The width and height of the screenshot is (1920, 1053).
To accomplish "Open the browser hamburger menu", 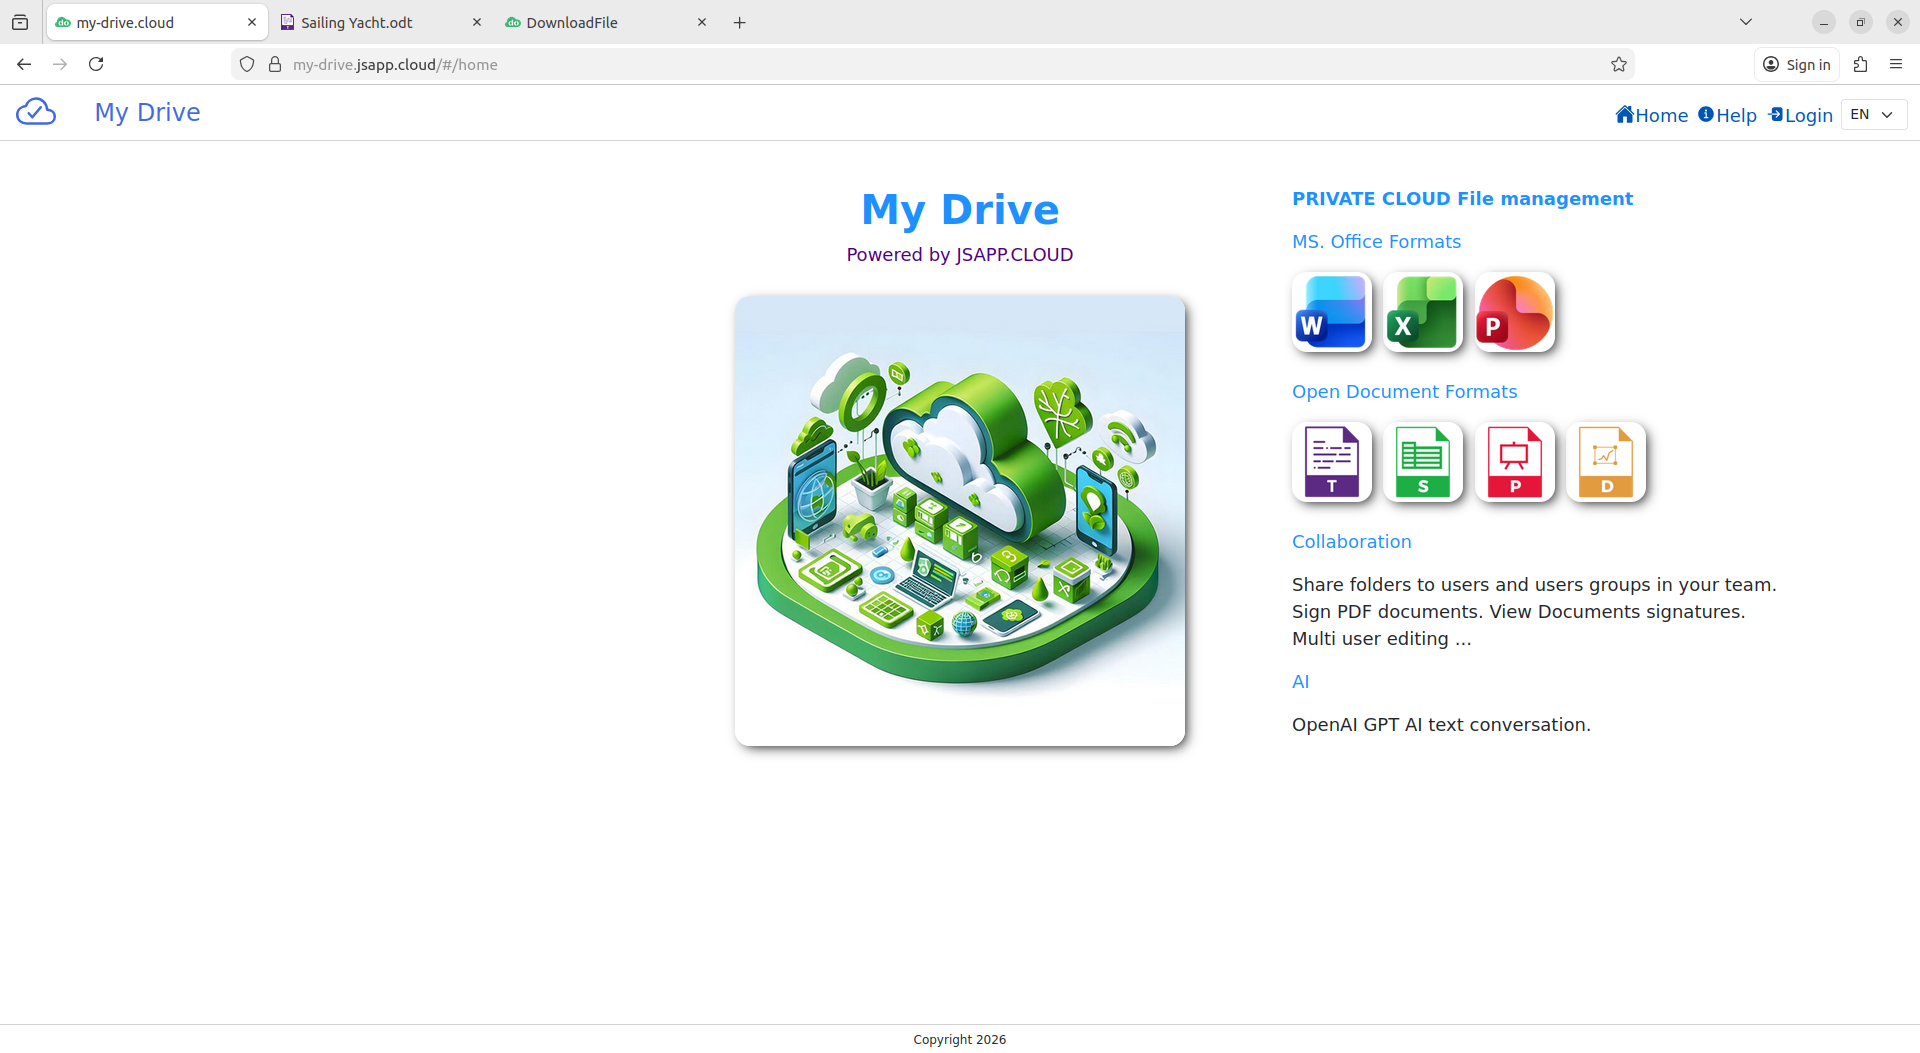I will tap(1896, 64).
